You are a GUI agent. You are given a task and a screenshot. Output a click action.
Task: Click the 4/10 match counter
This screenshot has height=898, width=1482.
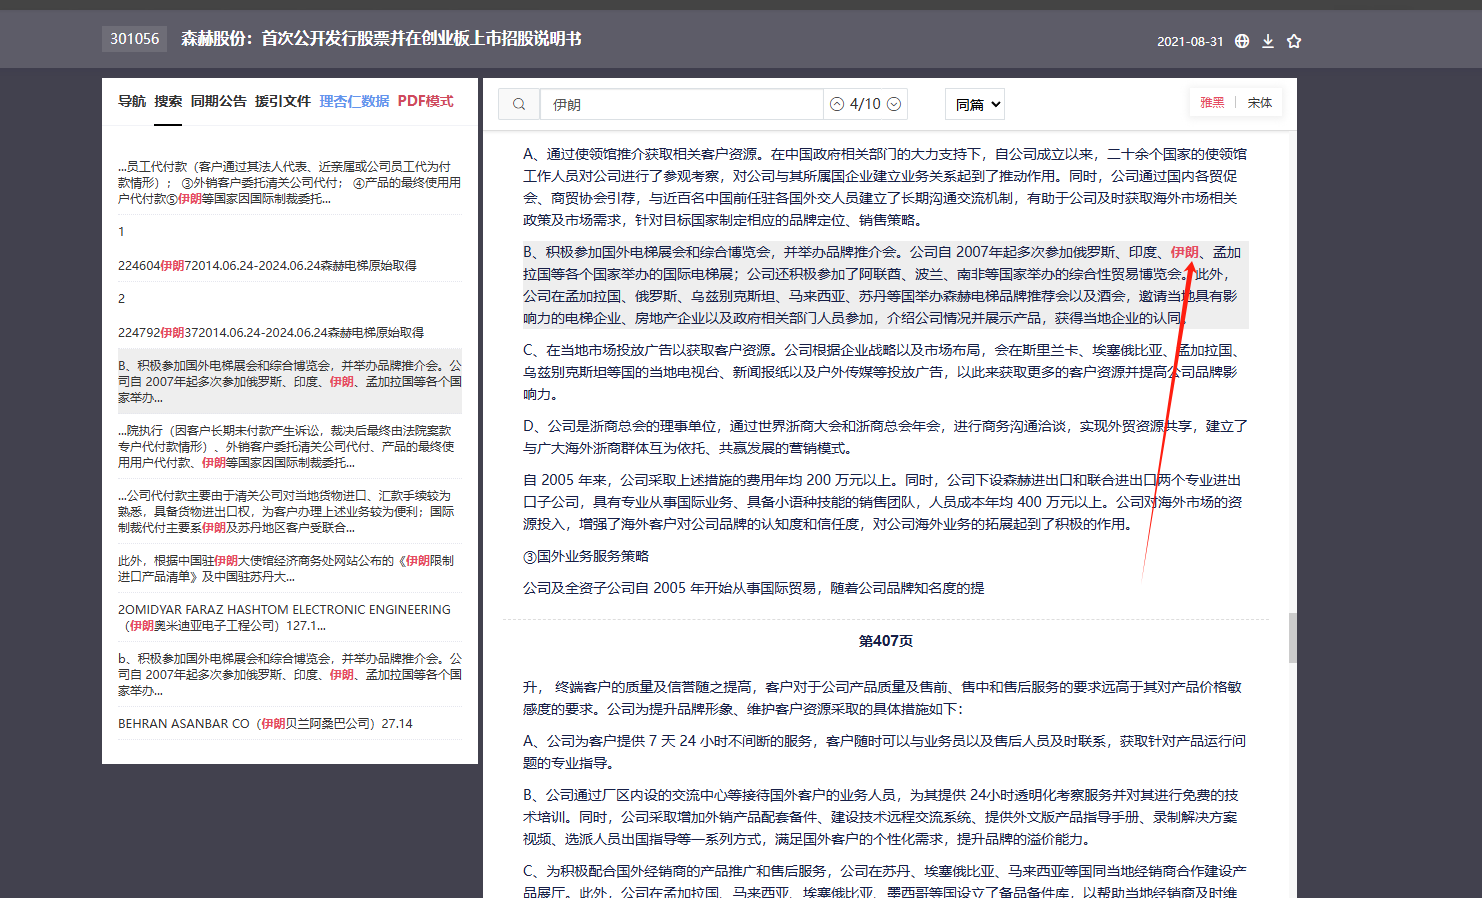865,104
